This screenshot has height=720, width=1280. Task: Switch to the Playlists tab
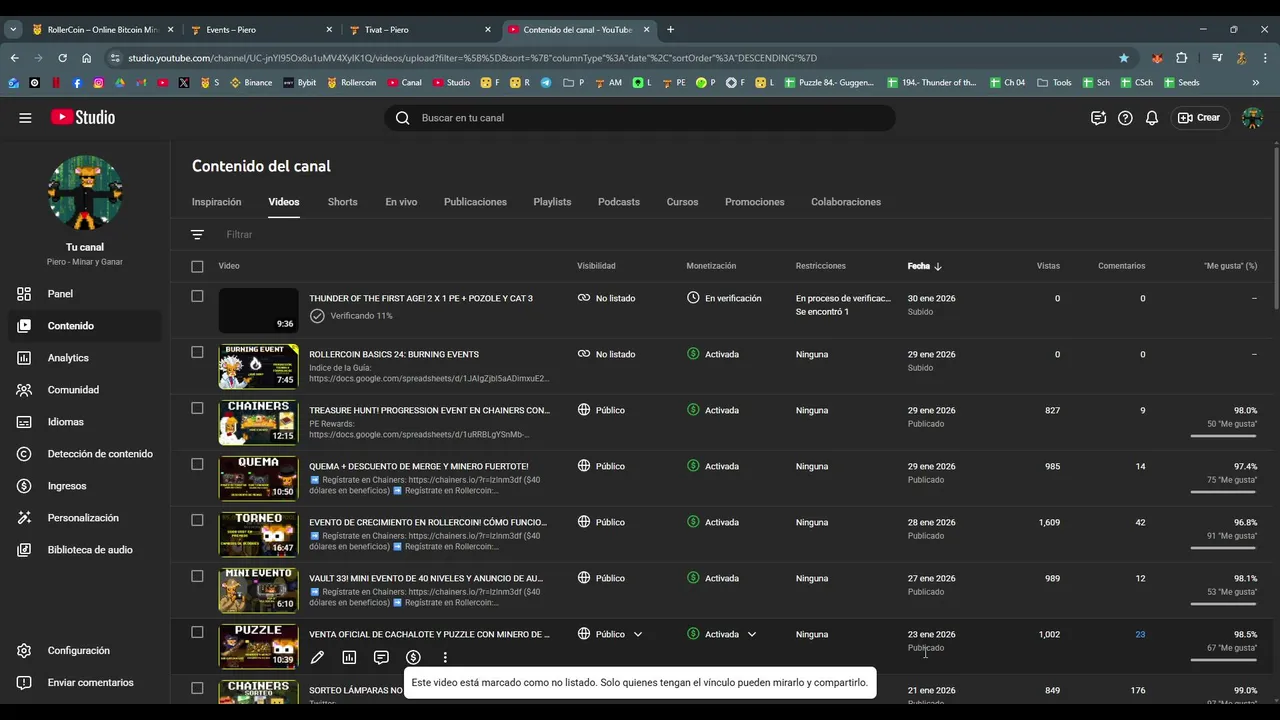(x=552, y=202)
